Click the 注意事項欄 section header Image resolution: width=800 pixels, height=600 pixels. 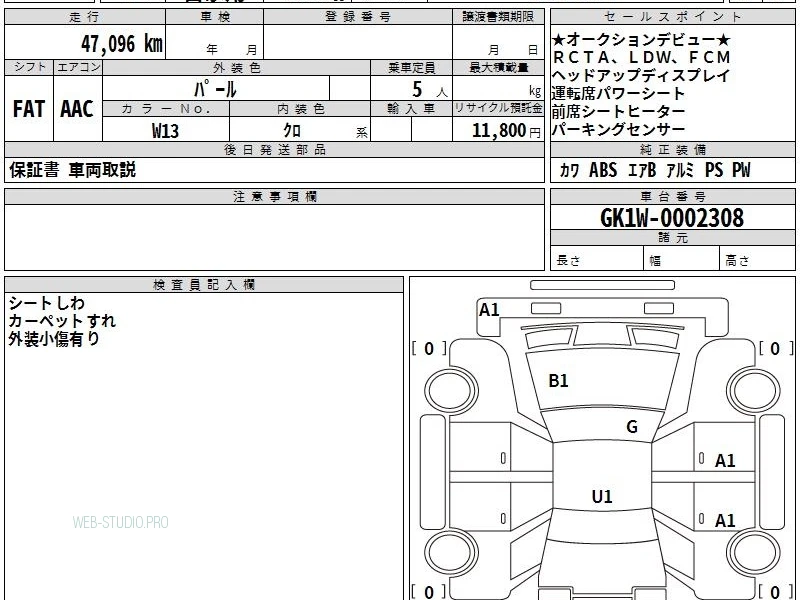pyautogui.click(x=274, y=196)
